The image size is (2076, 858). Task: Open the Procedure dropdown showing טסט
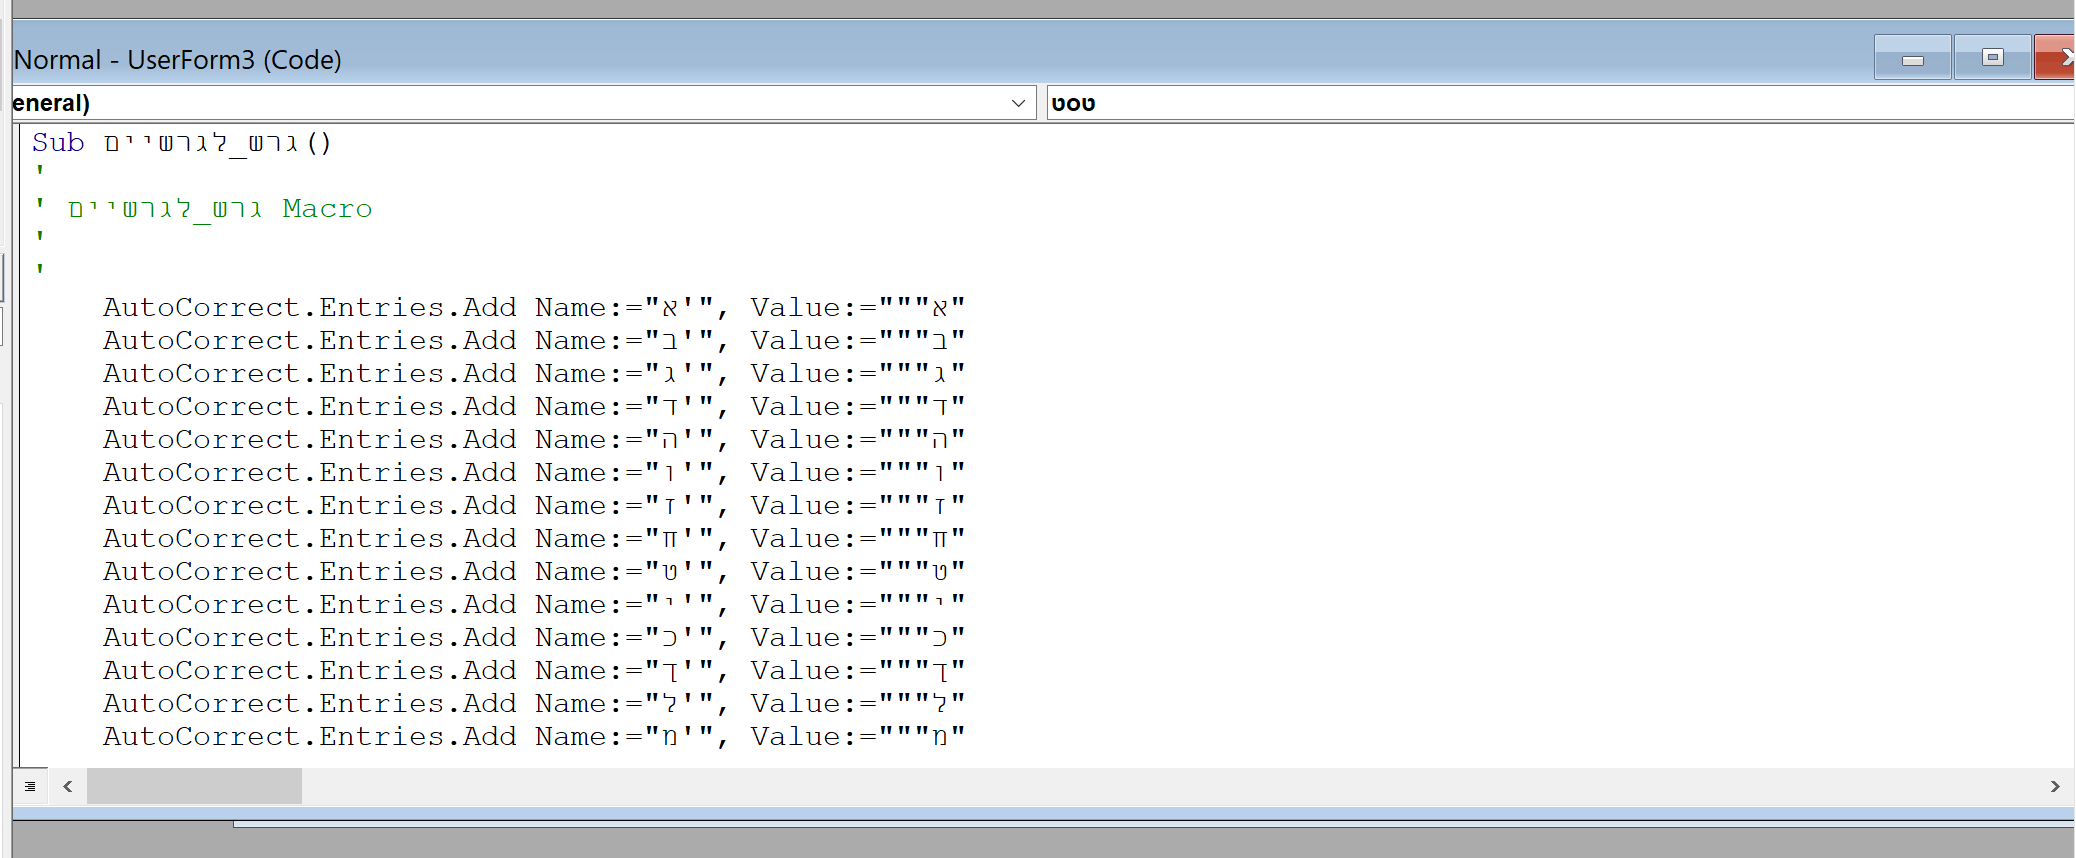tap(1500, 103)
